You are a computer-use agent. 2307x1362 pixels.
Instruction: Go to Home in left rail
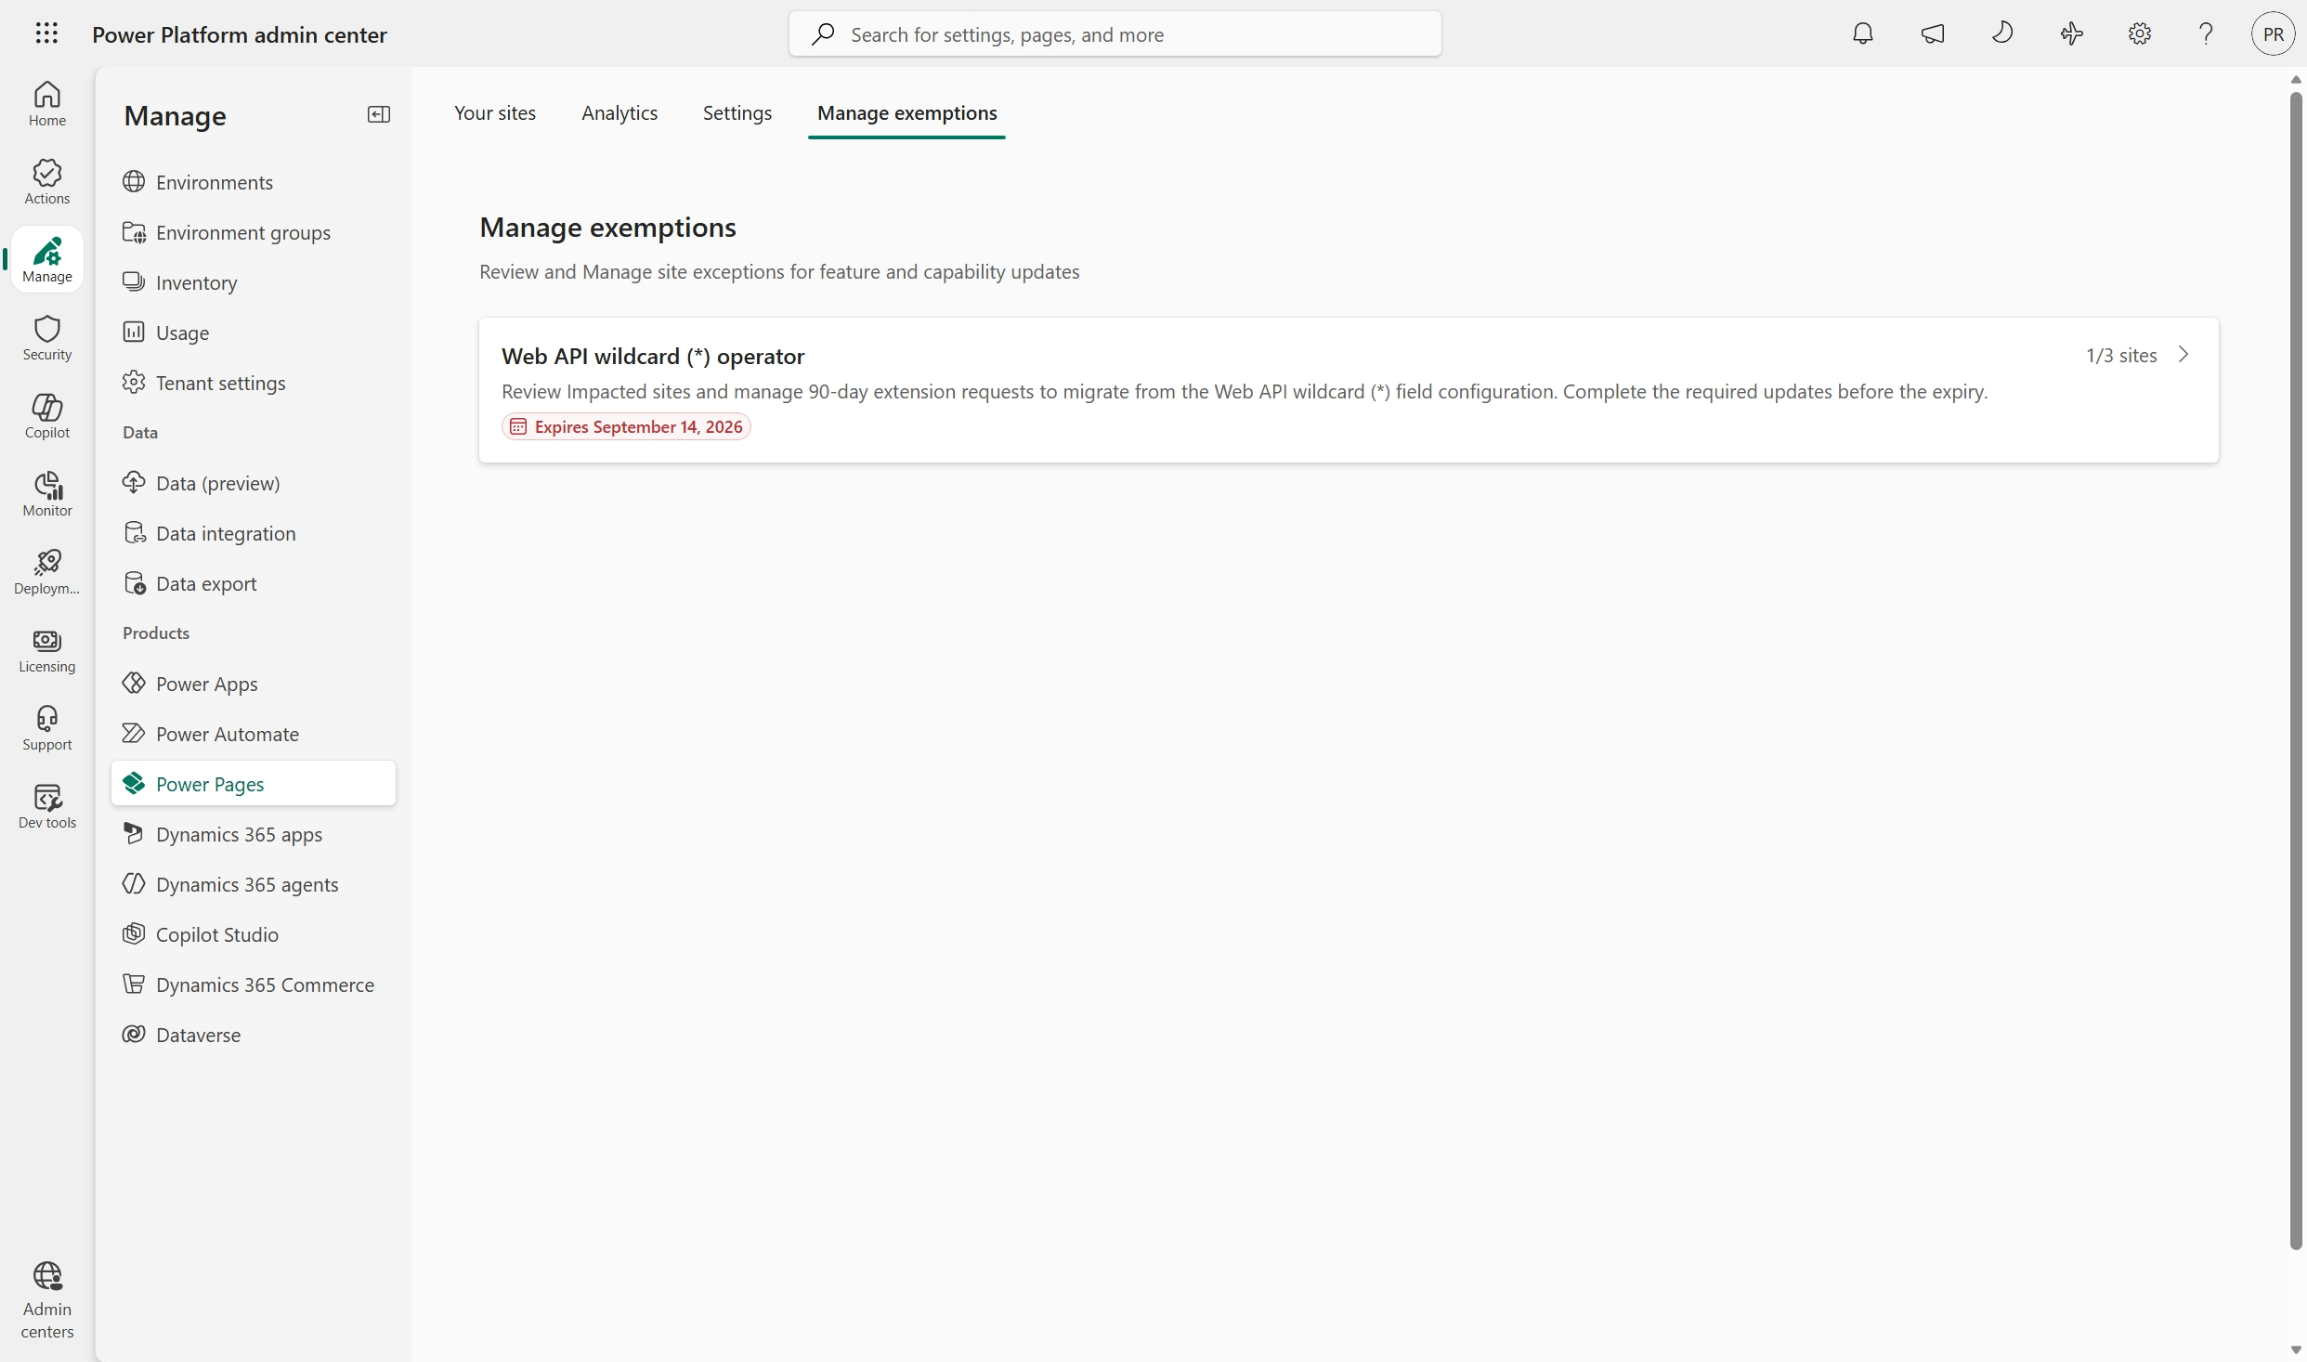click(x=47, y=104)
